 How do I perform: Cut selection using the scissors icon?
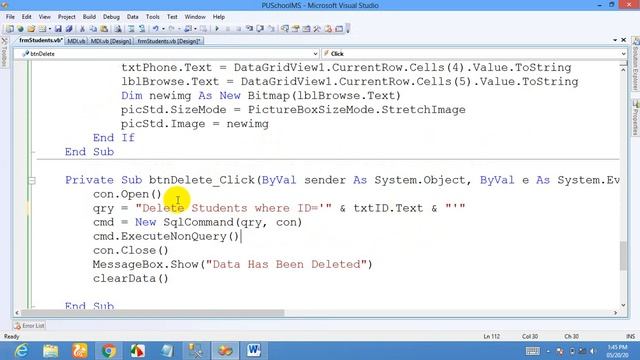pyautogui.click(x=82, y=29)
